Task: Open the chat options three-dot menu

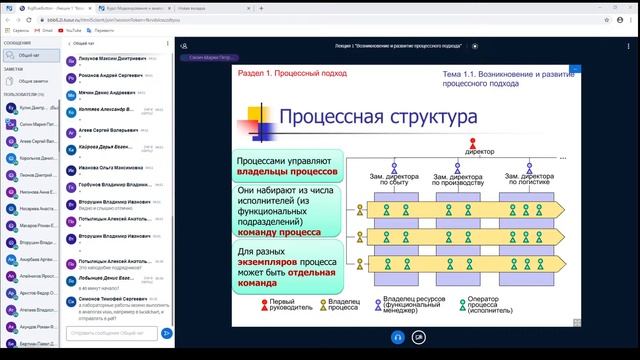Action: 167,43
